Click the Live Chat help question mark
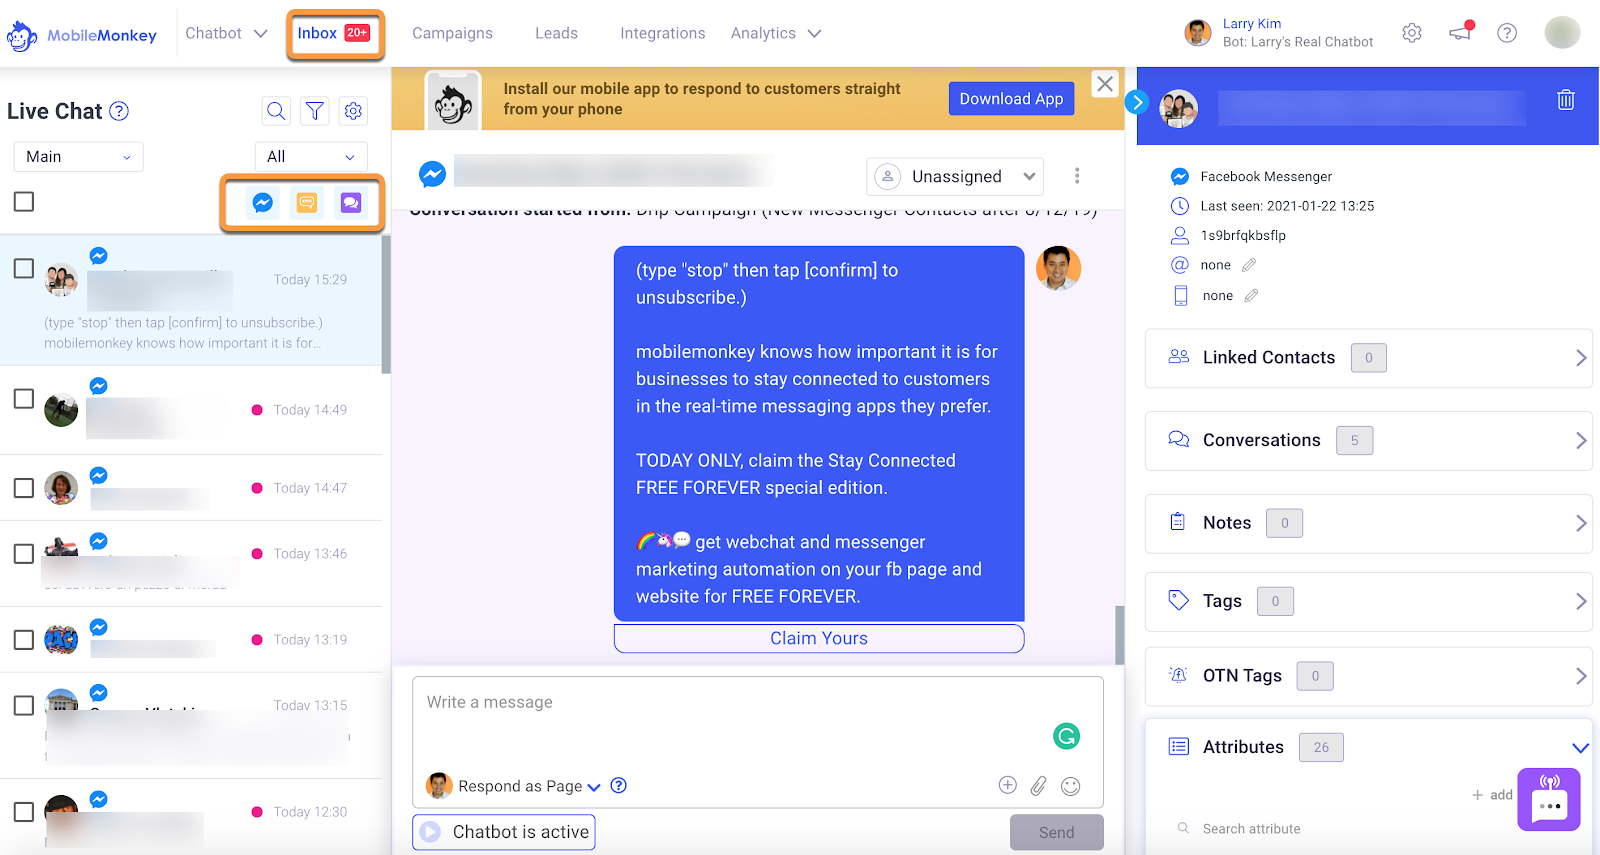1600x855 pixels. [119, 111]
